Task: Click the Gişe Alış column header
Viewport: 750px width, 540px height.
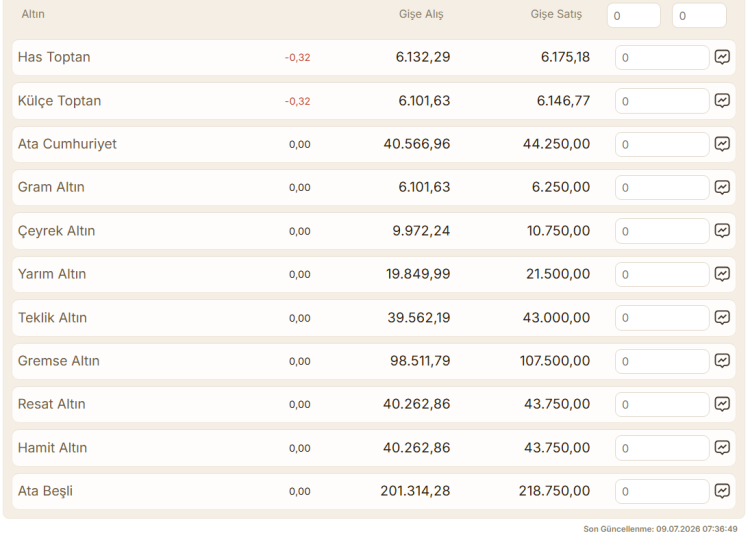Action: pos(421,14)
